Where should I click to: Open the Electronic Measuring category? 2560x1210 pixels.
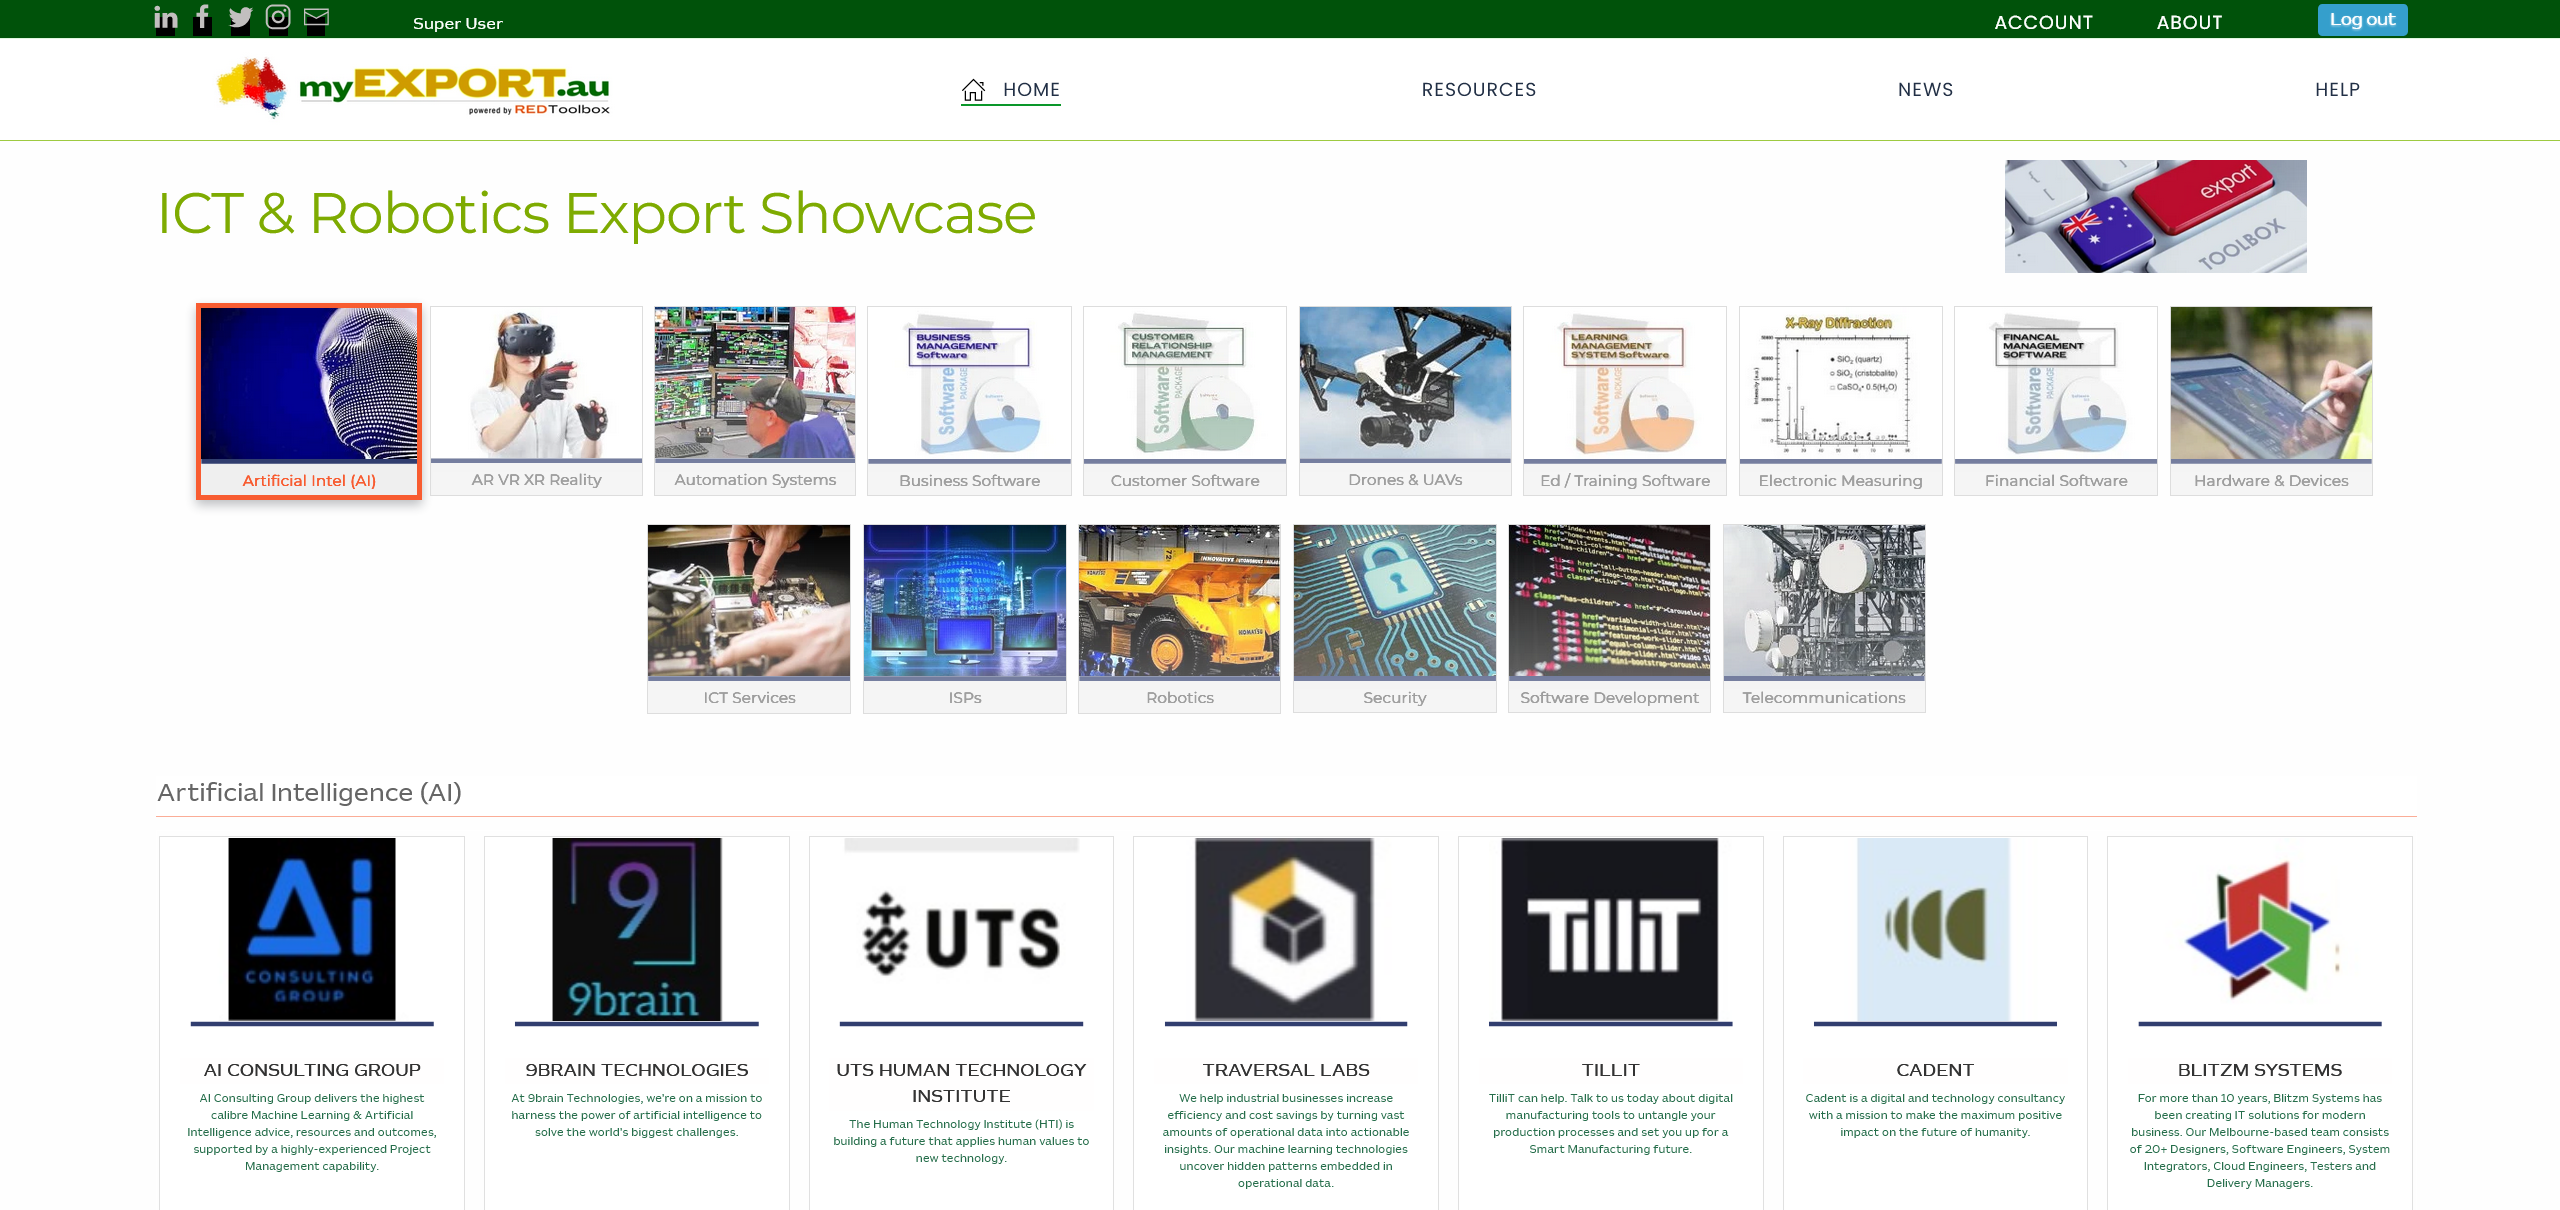[1840, 401]
